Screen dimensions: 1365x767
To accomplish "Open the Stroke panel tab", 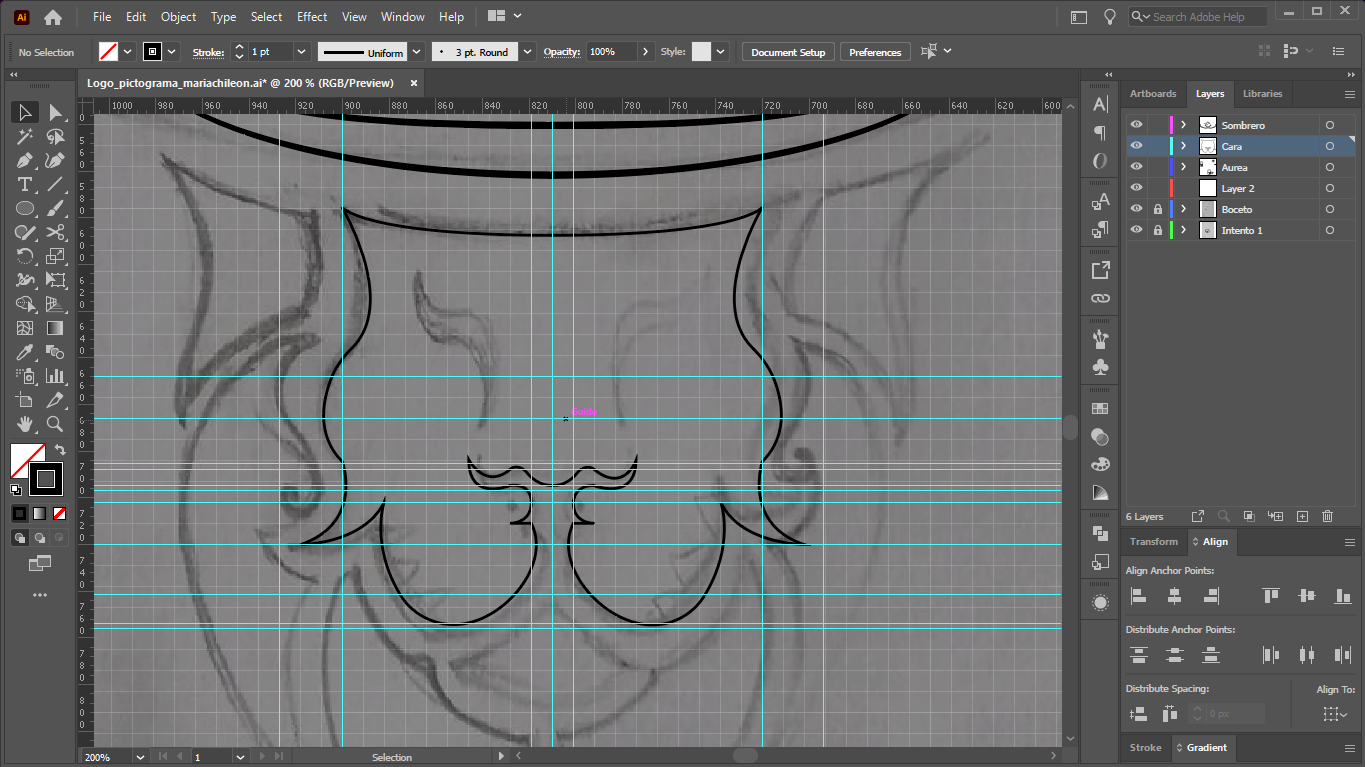I will click(x=1146, y=748).
